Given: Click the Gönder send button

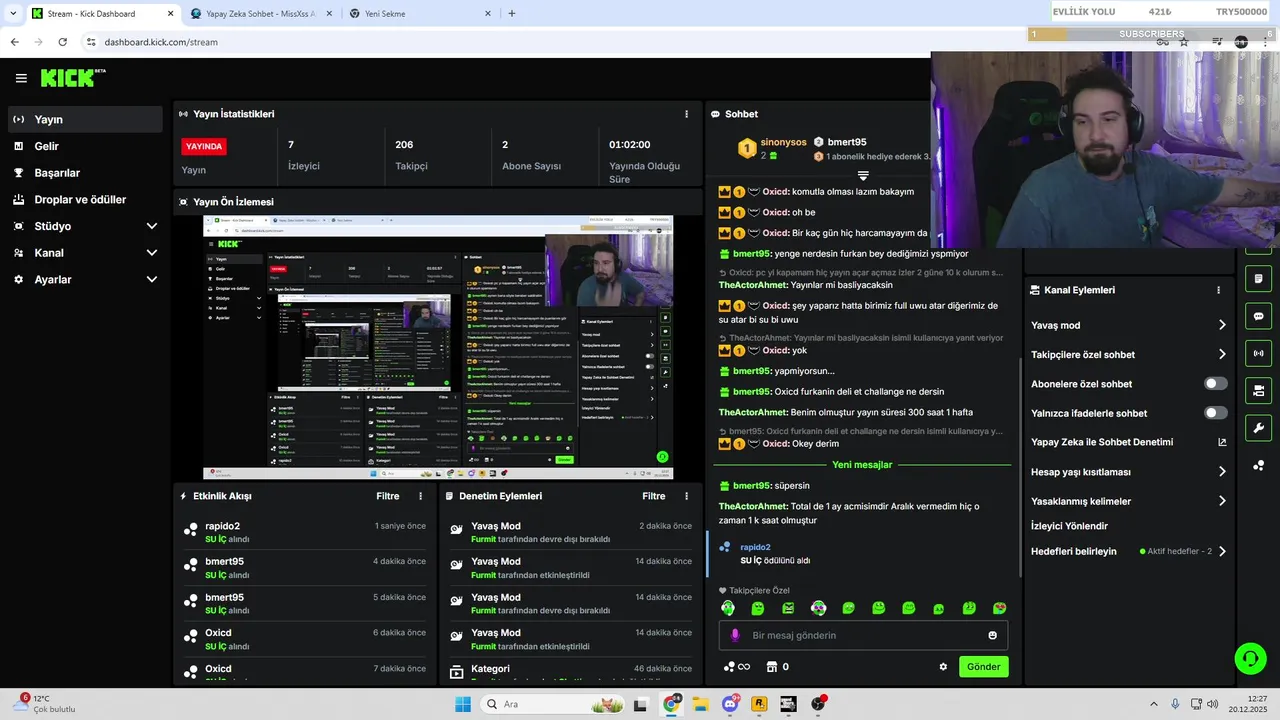Looking at the screenshot, I should (x=983, y=667).
